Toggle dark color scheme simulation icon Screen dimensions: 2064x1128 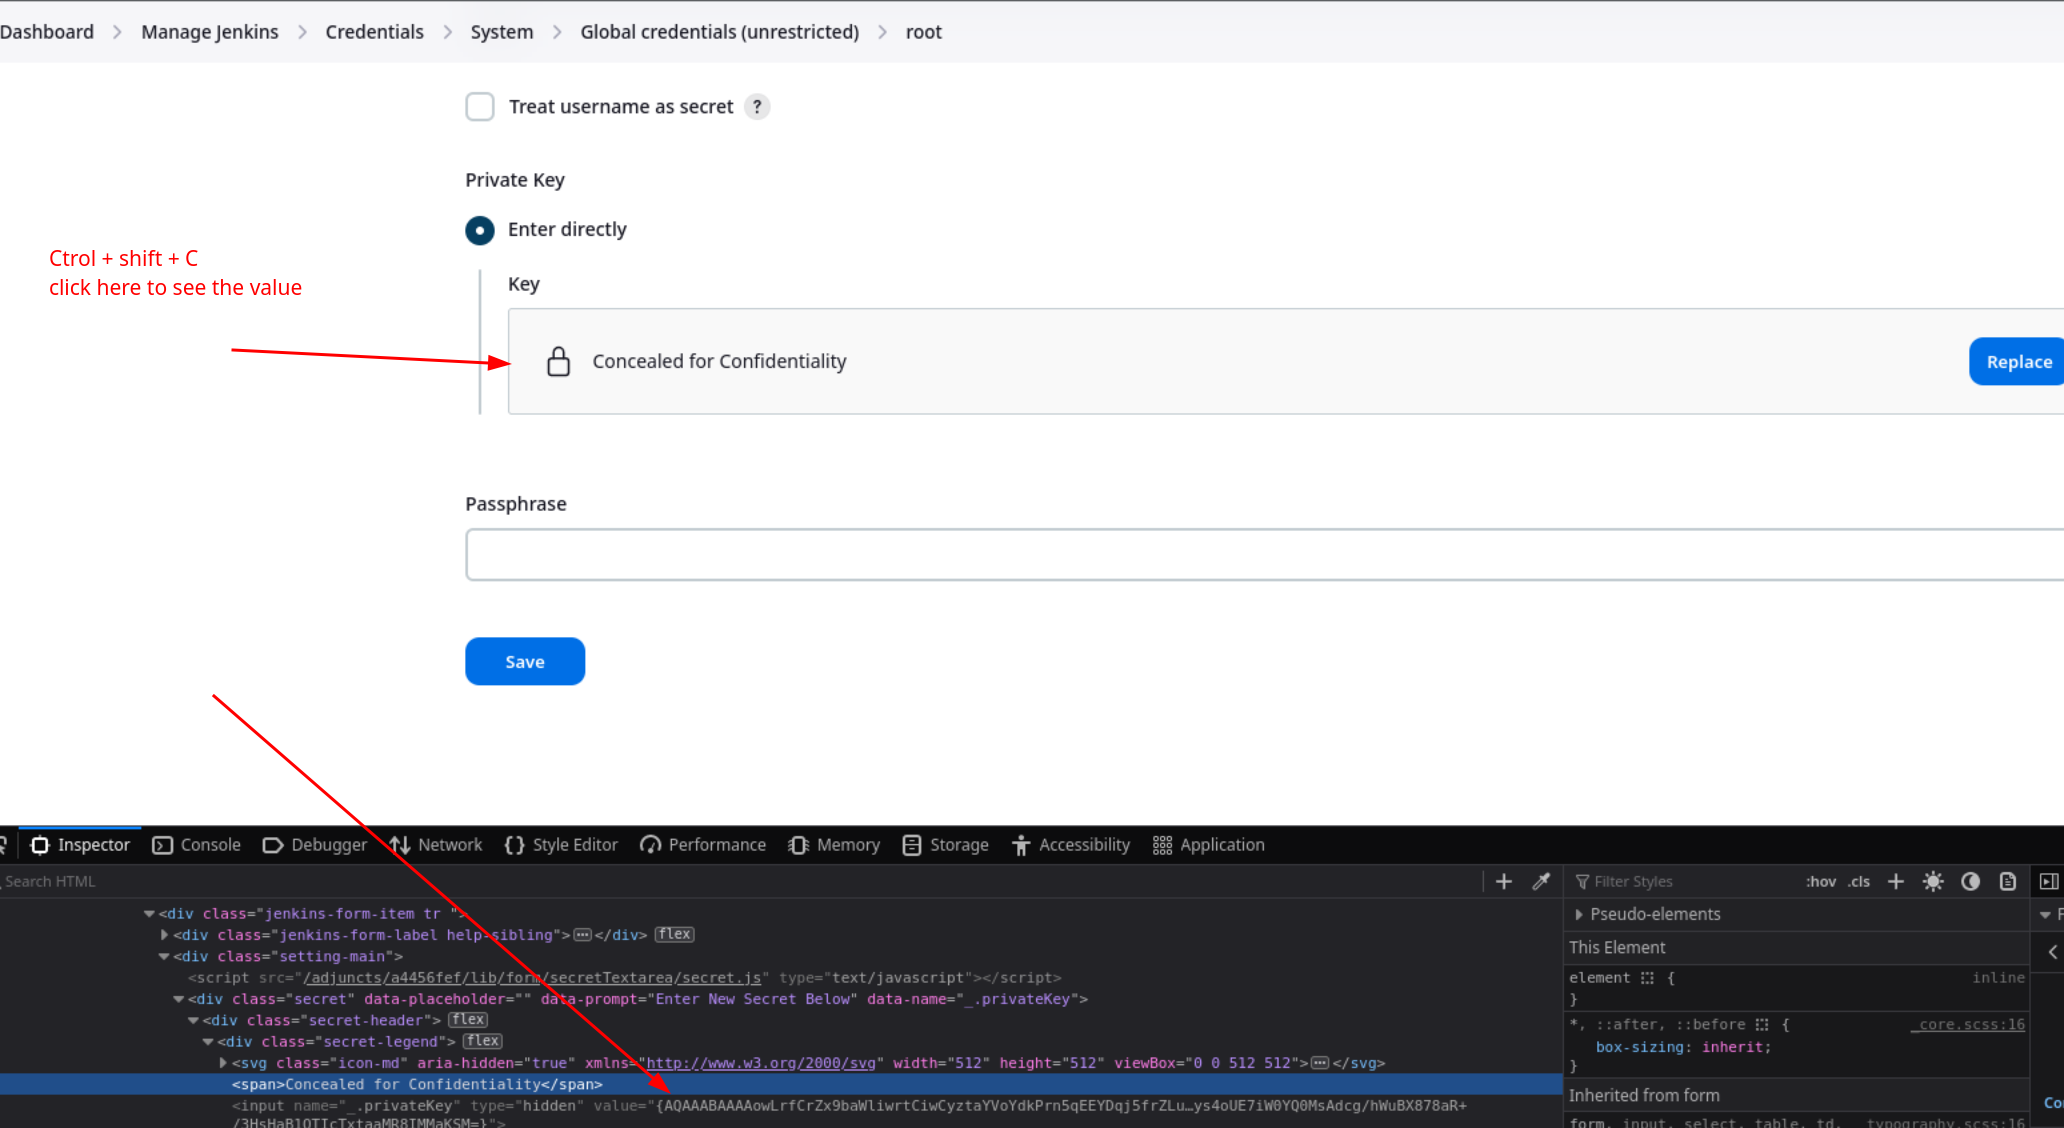click(x=1970, y=881)
